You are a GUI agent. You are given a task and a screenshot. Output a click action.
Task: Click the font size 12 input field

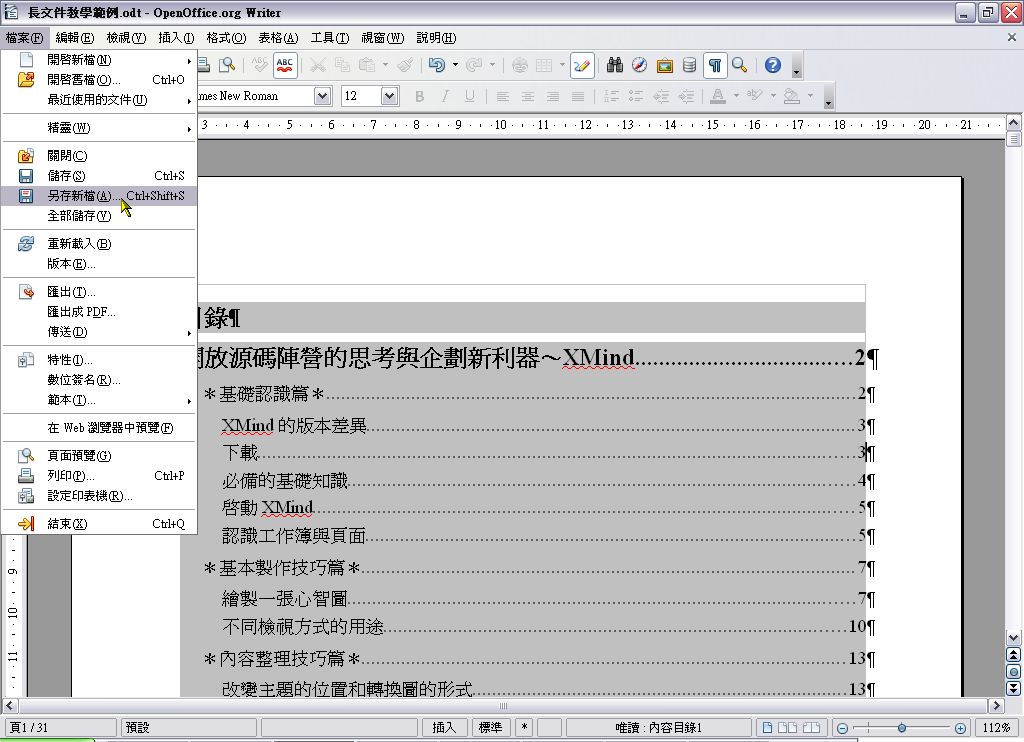[x=361, y=96]
